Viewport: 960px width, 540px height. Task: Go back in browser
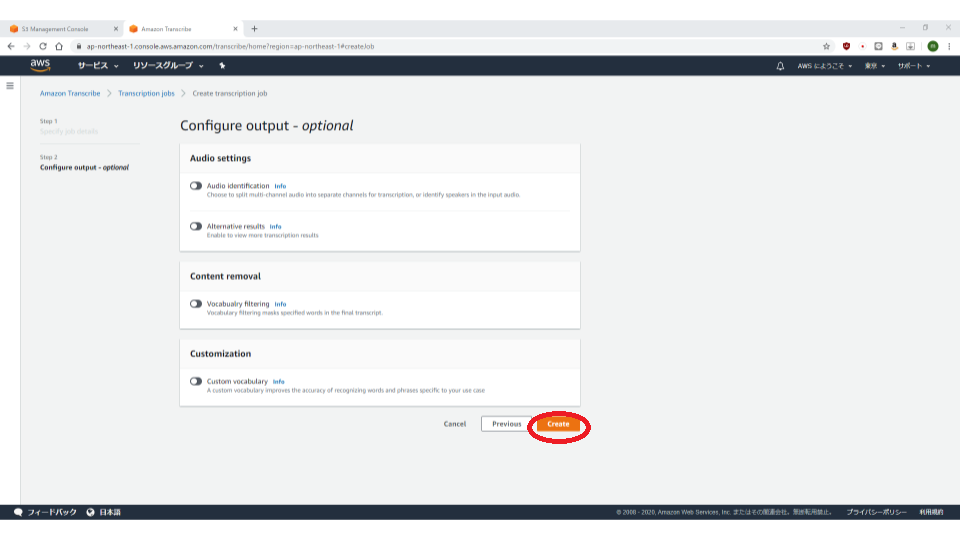(x=11, y=47)
